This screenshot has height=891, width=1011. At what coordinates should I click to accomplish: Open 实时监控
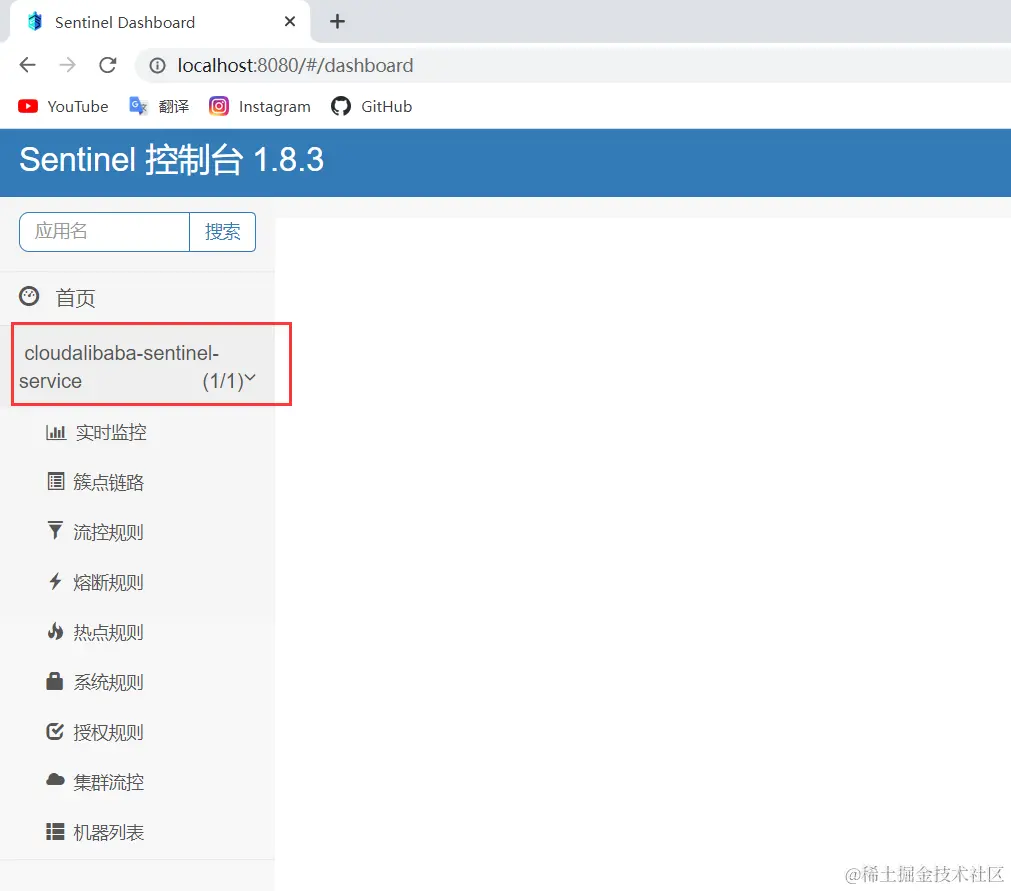111,433
